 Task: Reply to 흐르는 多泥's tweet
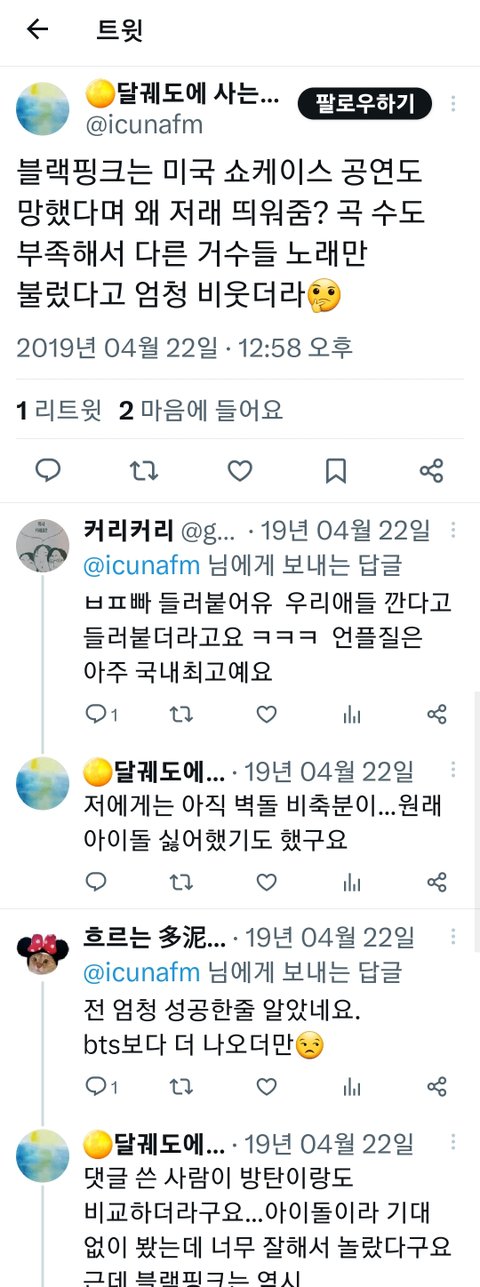(x=96, y=1086)
